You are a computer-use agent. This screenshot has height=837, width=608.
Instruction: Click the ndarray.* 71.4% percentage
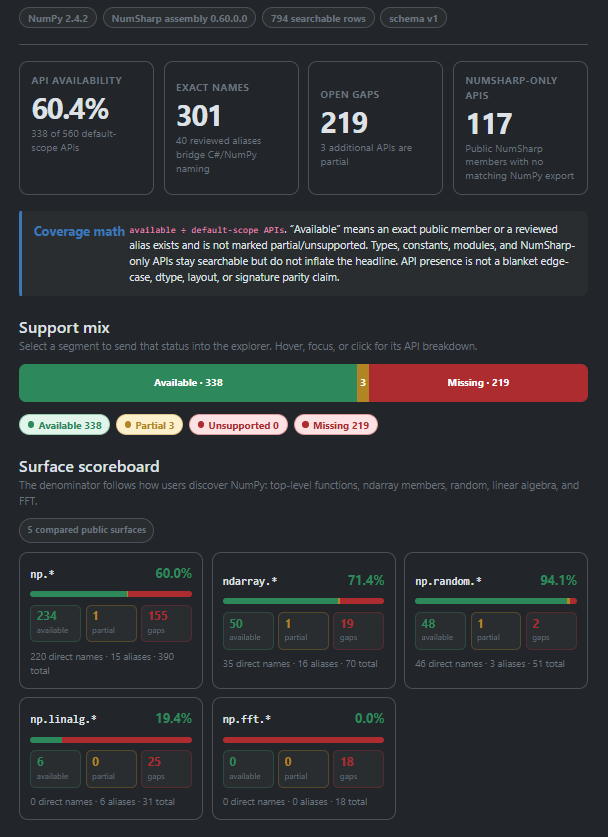[x=366, y=580]
